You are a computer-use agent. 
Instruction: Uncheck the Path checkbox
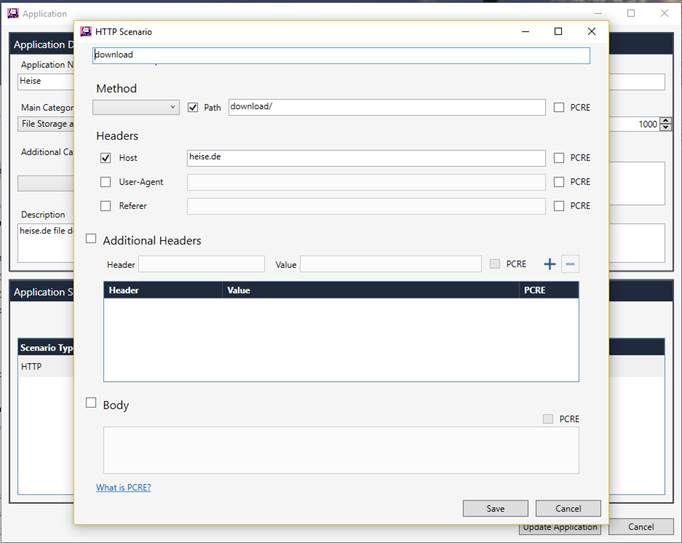click(x=193, y=107)
